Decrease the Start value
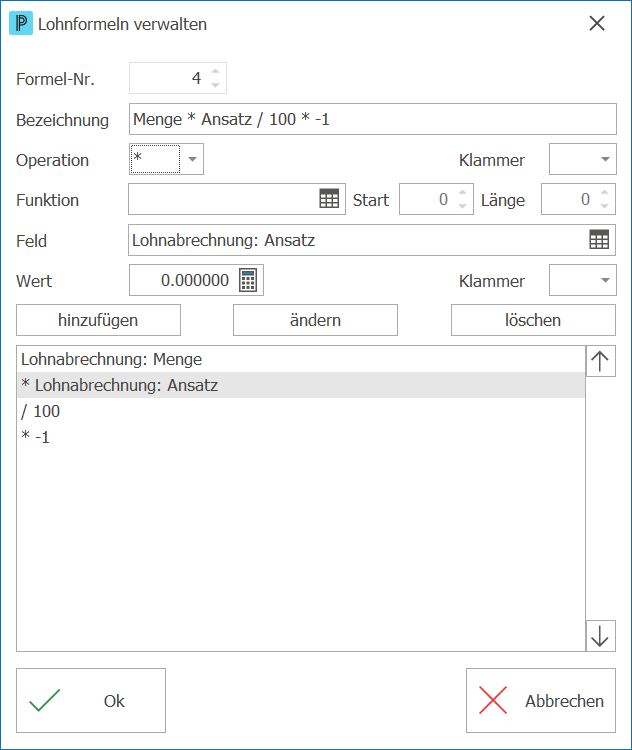 [x=462, y=206]
